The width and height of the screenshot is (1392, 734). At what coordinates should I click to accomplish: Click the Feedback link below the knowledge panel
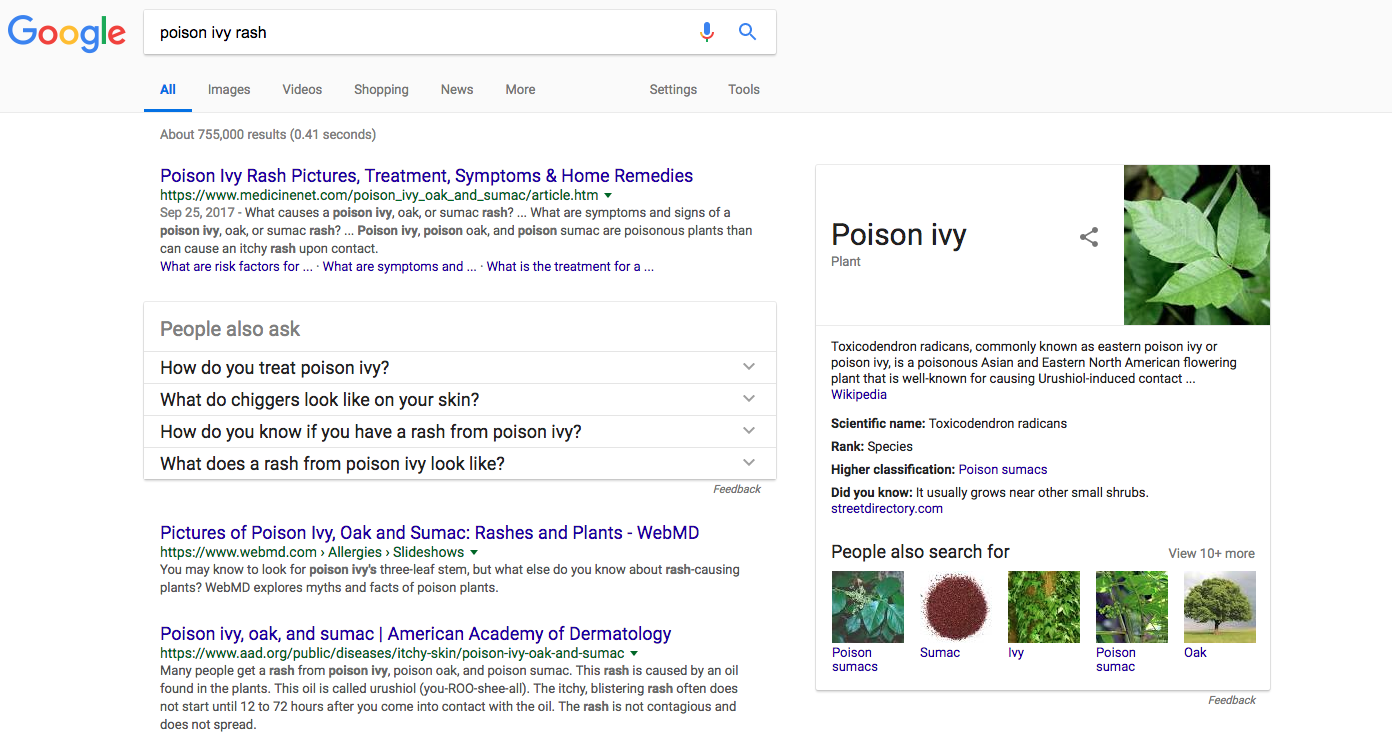pyautogui.click(x=1231, y=700)
